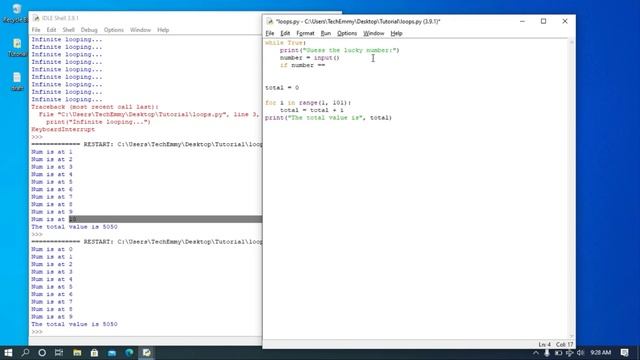Click the battery status tray icon
The height and width of the screenshot is (360, 640).
(x=558, y=353)
